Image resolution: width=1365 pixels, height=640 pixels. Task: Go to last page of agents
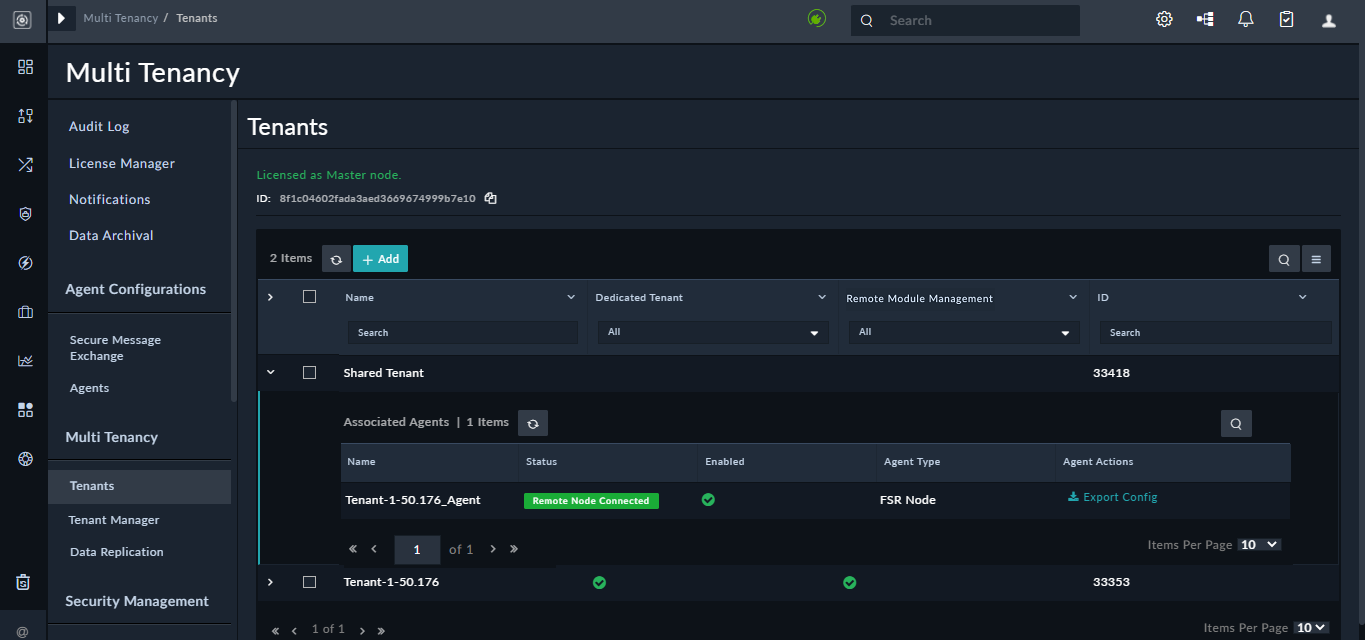click(514, 549)
